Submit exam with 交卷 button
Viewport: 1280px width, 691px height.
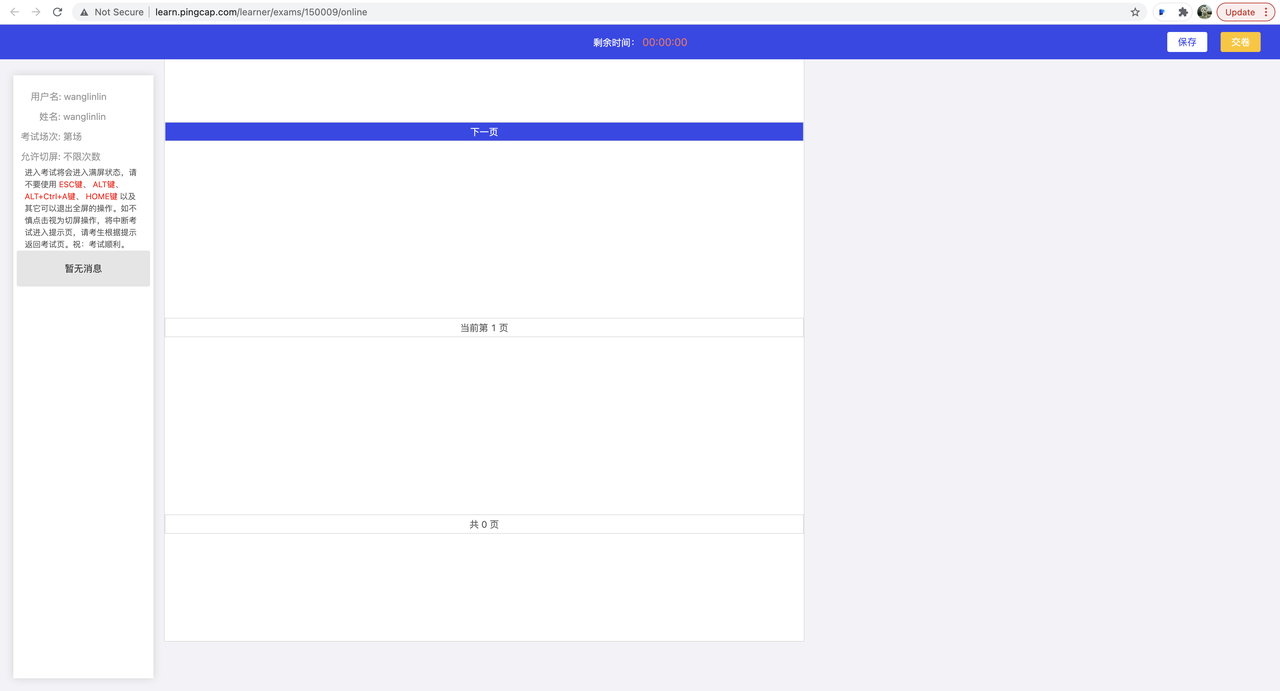coord(1240,42)
